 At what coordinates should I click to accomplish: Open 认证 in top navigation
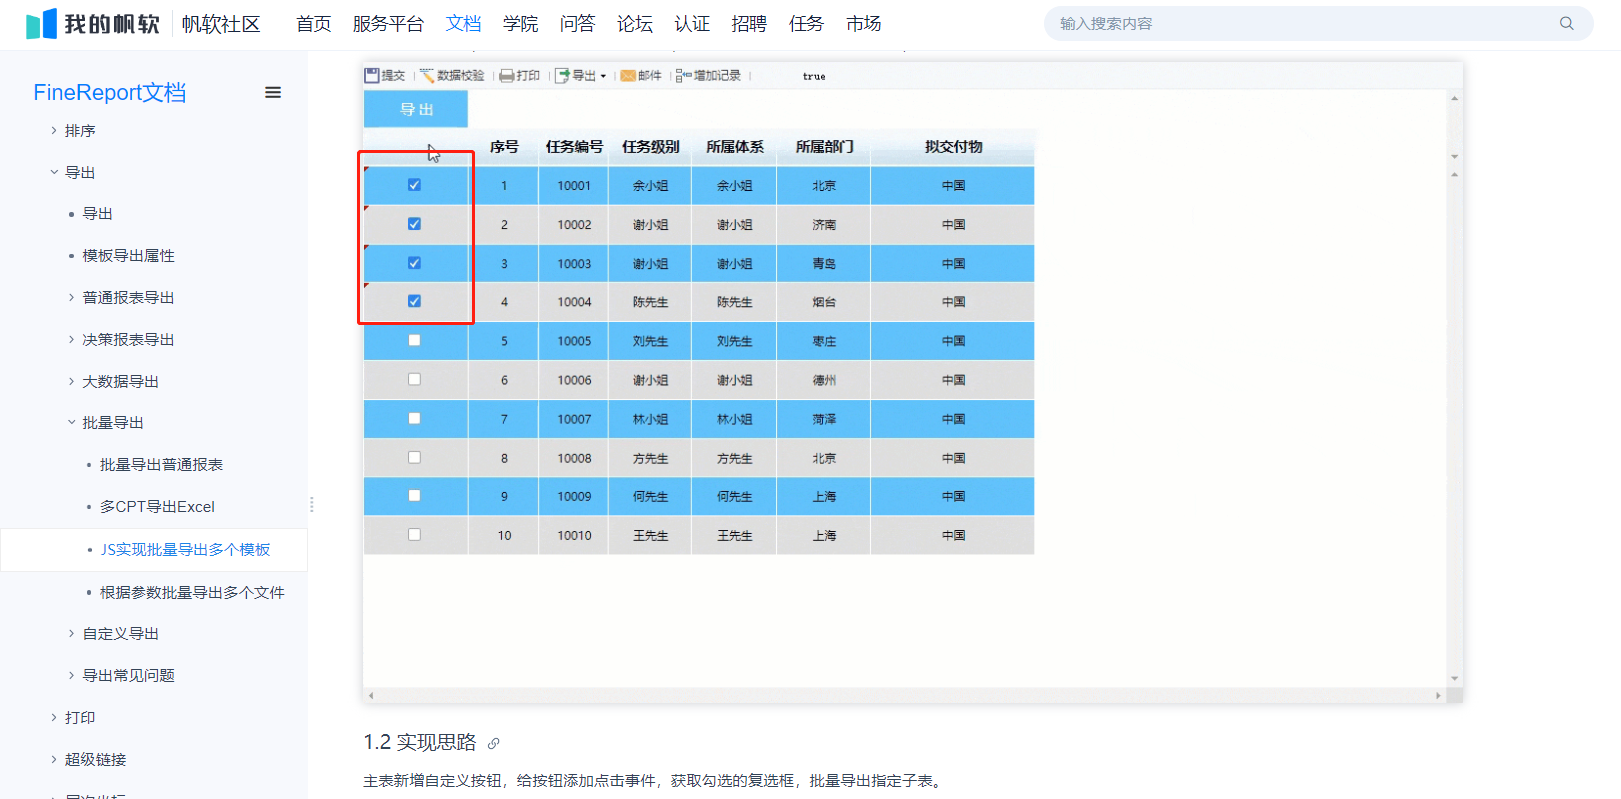(691, 24)
